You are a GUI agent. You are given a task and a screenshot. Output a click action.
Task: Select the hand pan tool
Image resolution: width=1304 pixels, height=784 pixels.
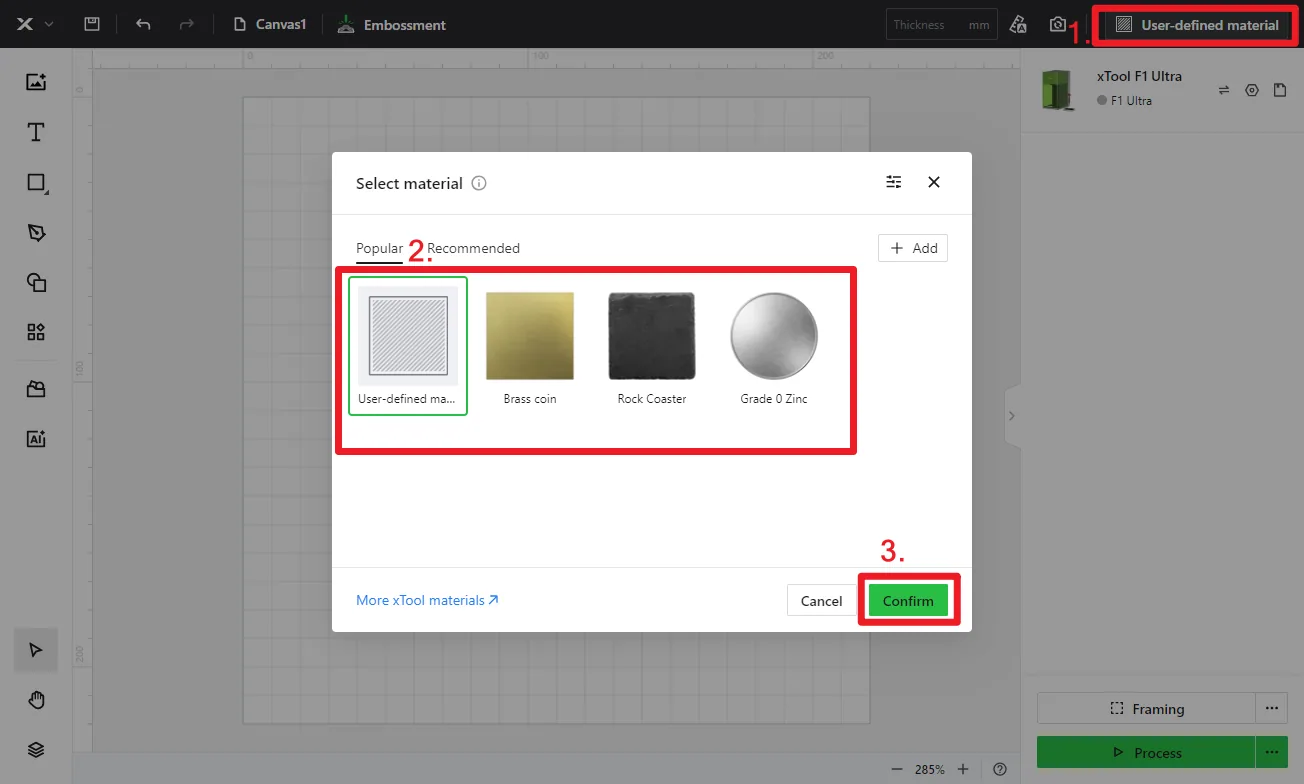[x=36, y=700]
